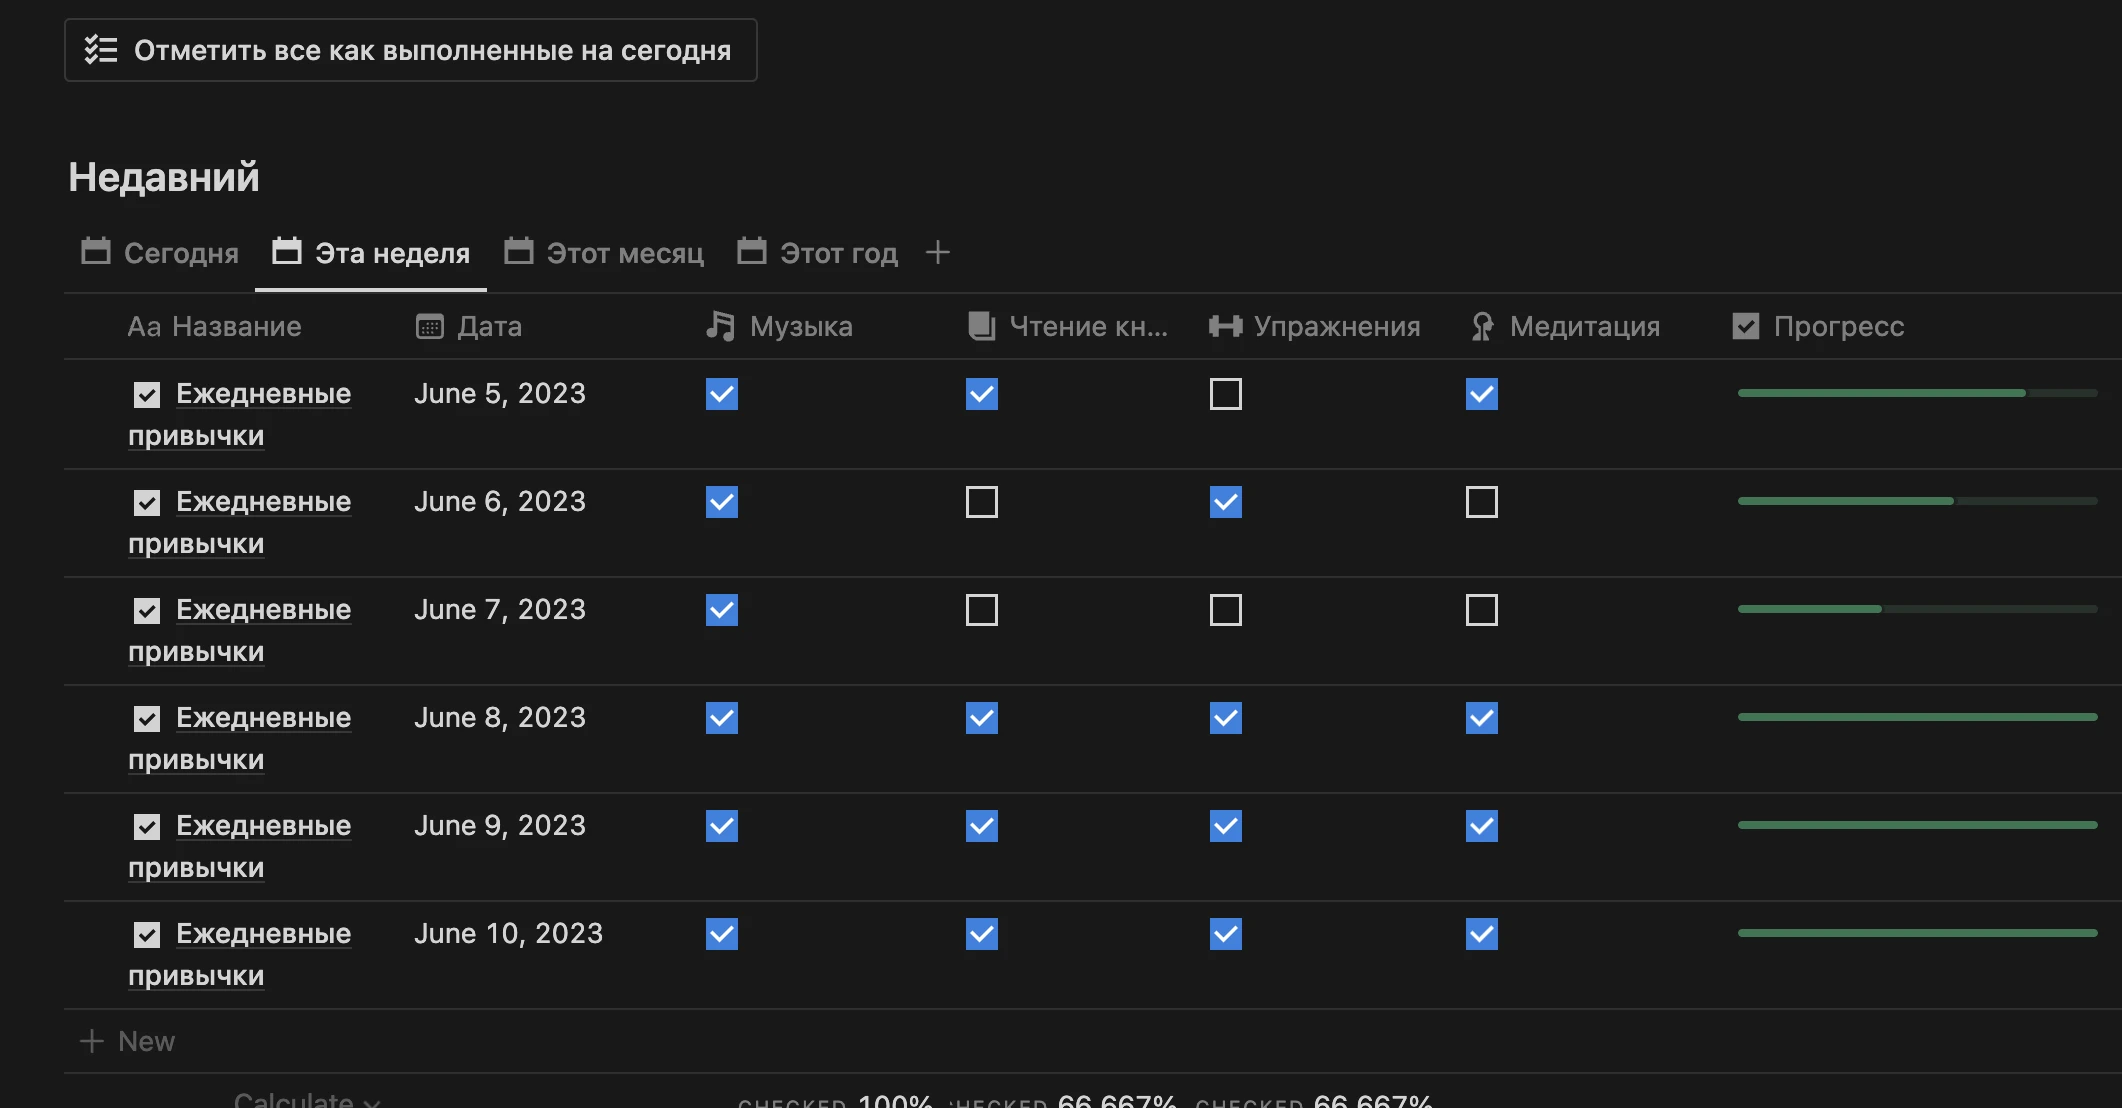Click the page checkbox icon in June 5 row
Image resolution: width=2122 pixels, height=1108 pixels.
point(147,395)
